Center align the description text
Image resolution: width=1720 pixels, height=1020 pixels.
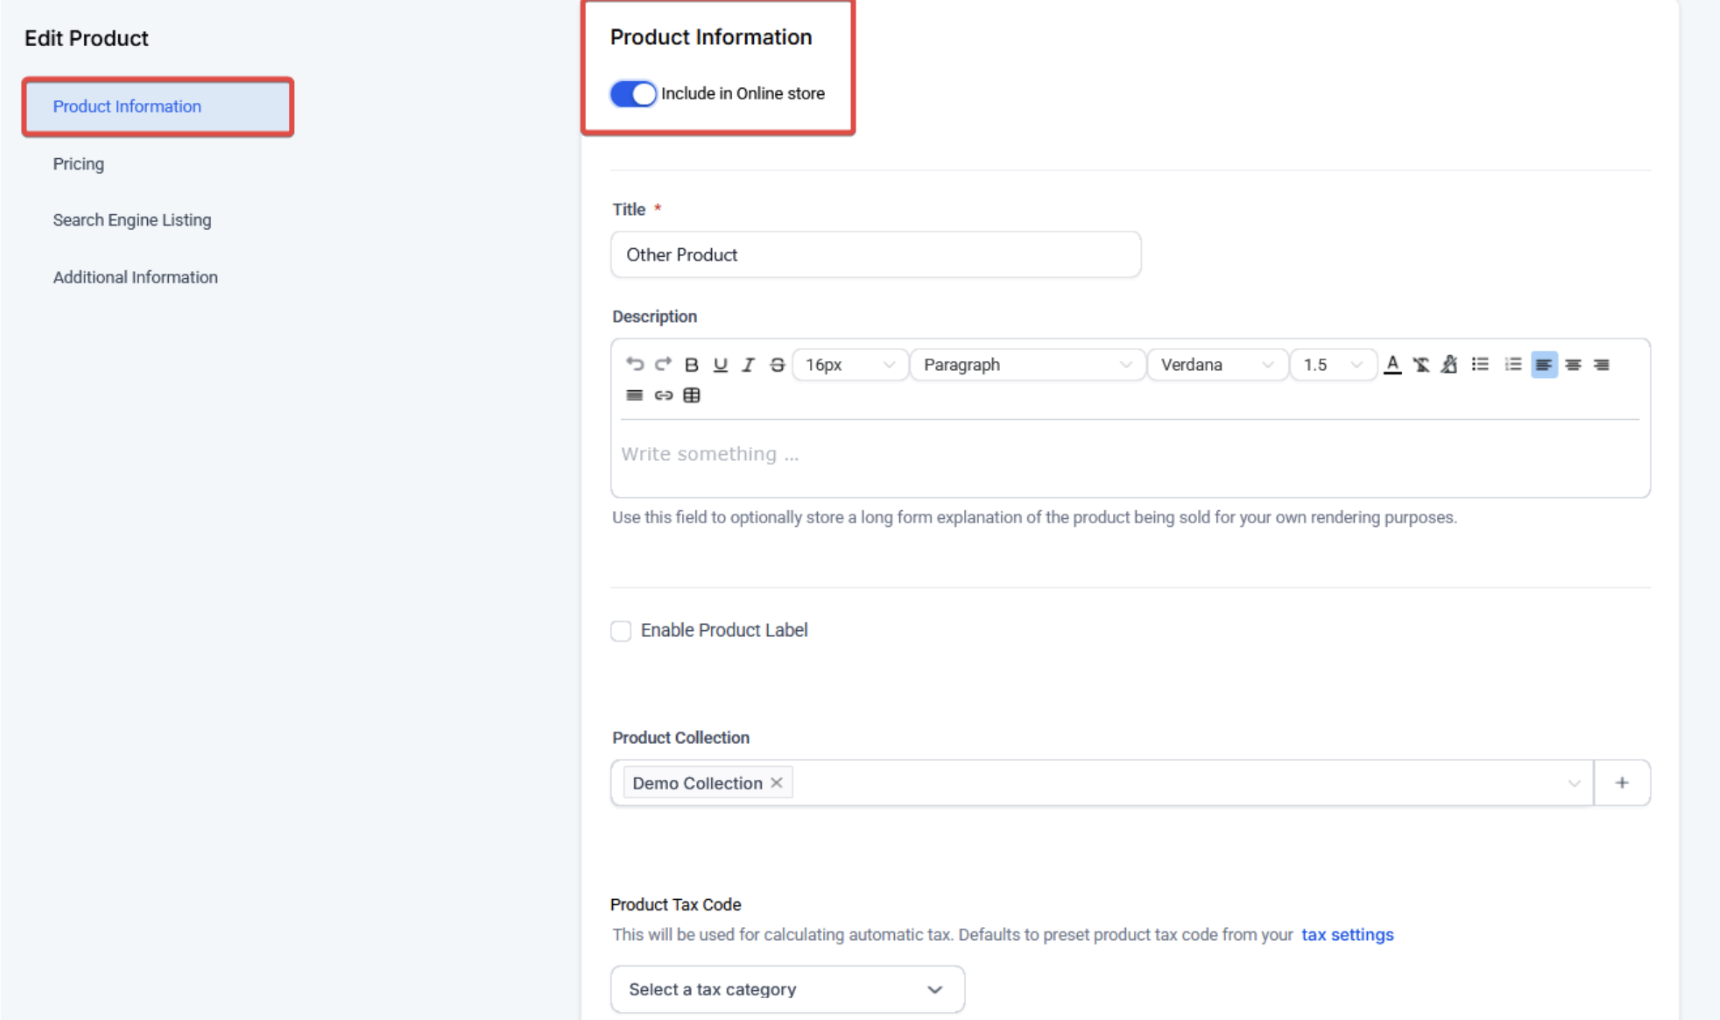point(1573,365)
